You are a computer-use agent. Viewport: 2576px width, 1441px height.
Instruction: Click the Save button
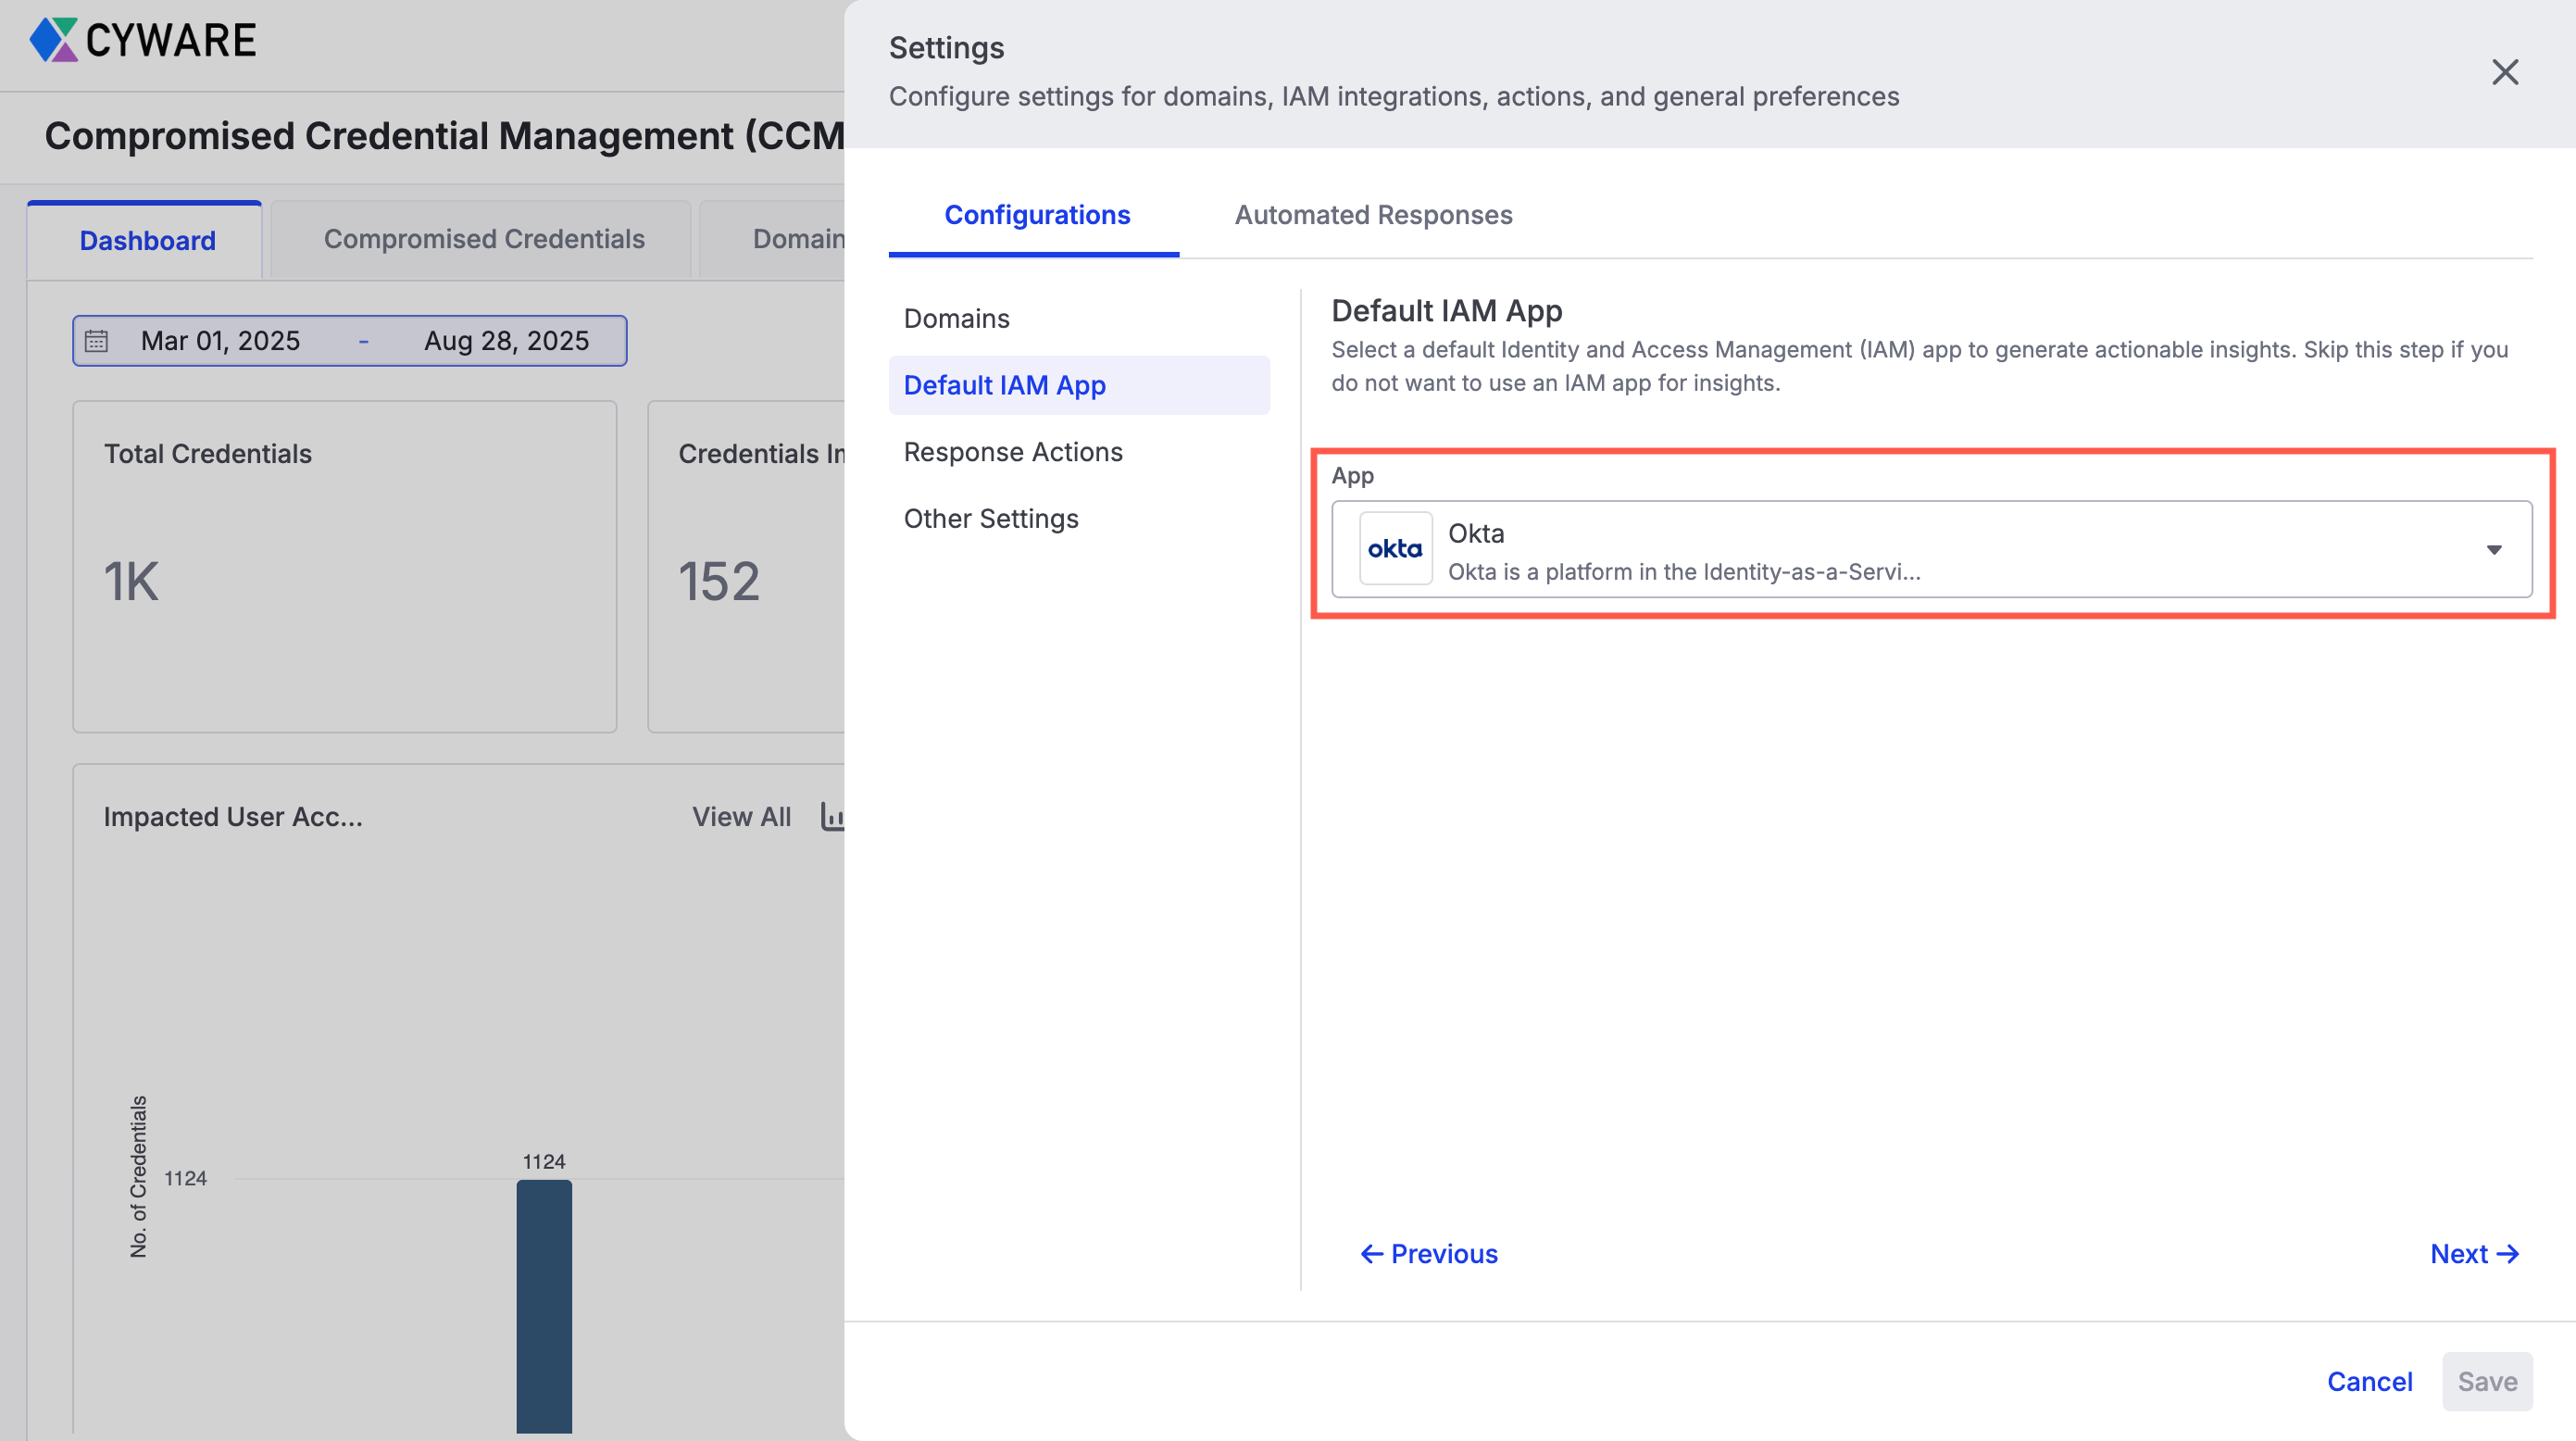(2486, 1382)
